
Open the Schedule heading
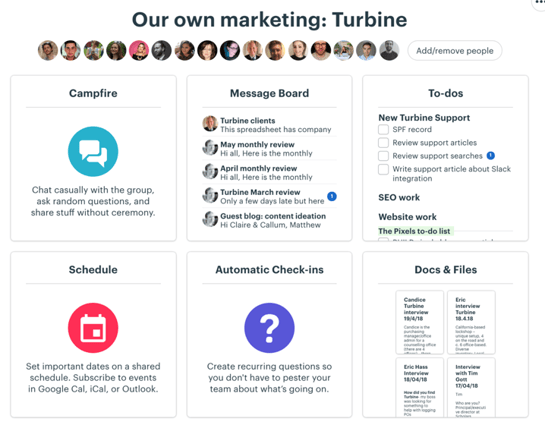[93, 269]
